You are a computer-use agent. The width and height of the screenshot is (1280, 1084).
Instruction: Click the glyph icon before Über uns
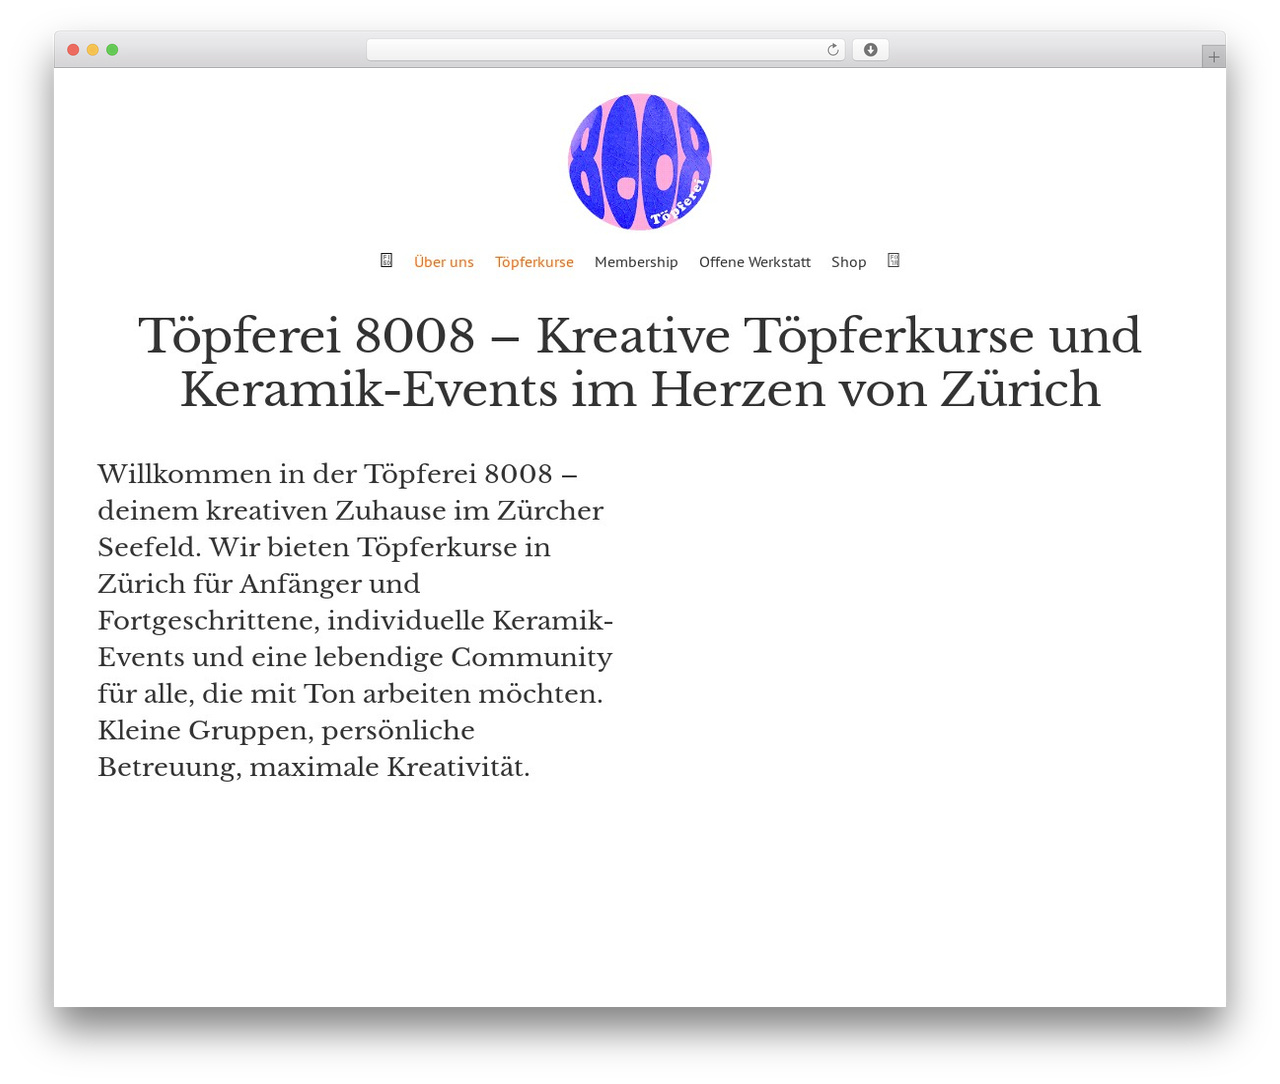386,260
